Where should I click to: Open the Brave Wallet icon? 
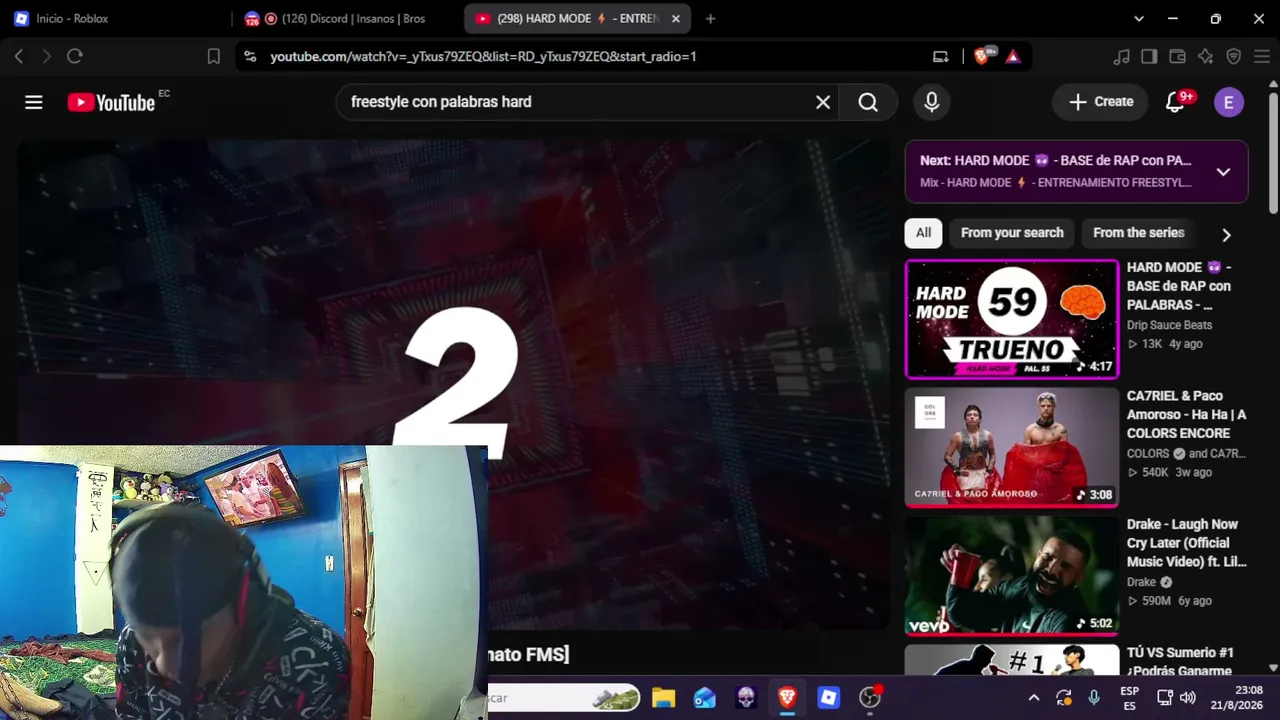(1177, 57)
